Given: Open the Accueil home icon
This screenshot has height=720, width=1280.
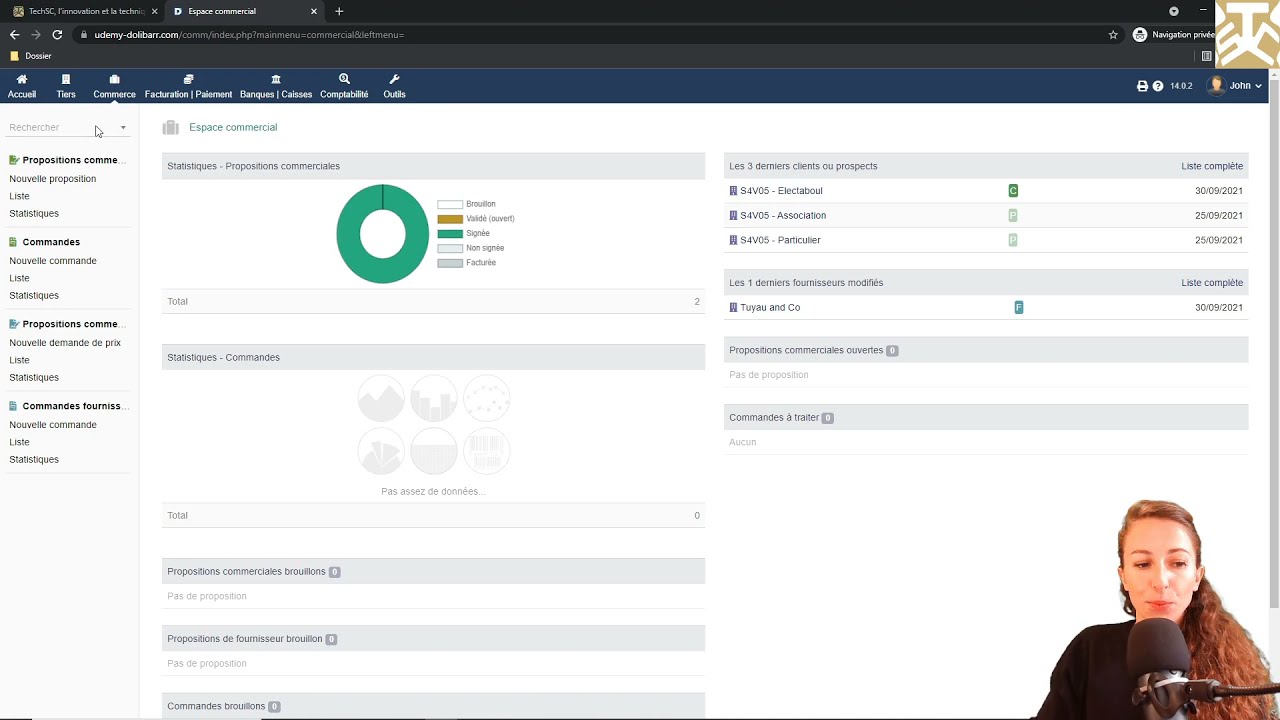Looking at the screenshot, I should point(22,79).
